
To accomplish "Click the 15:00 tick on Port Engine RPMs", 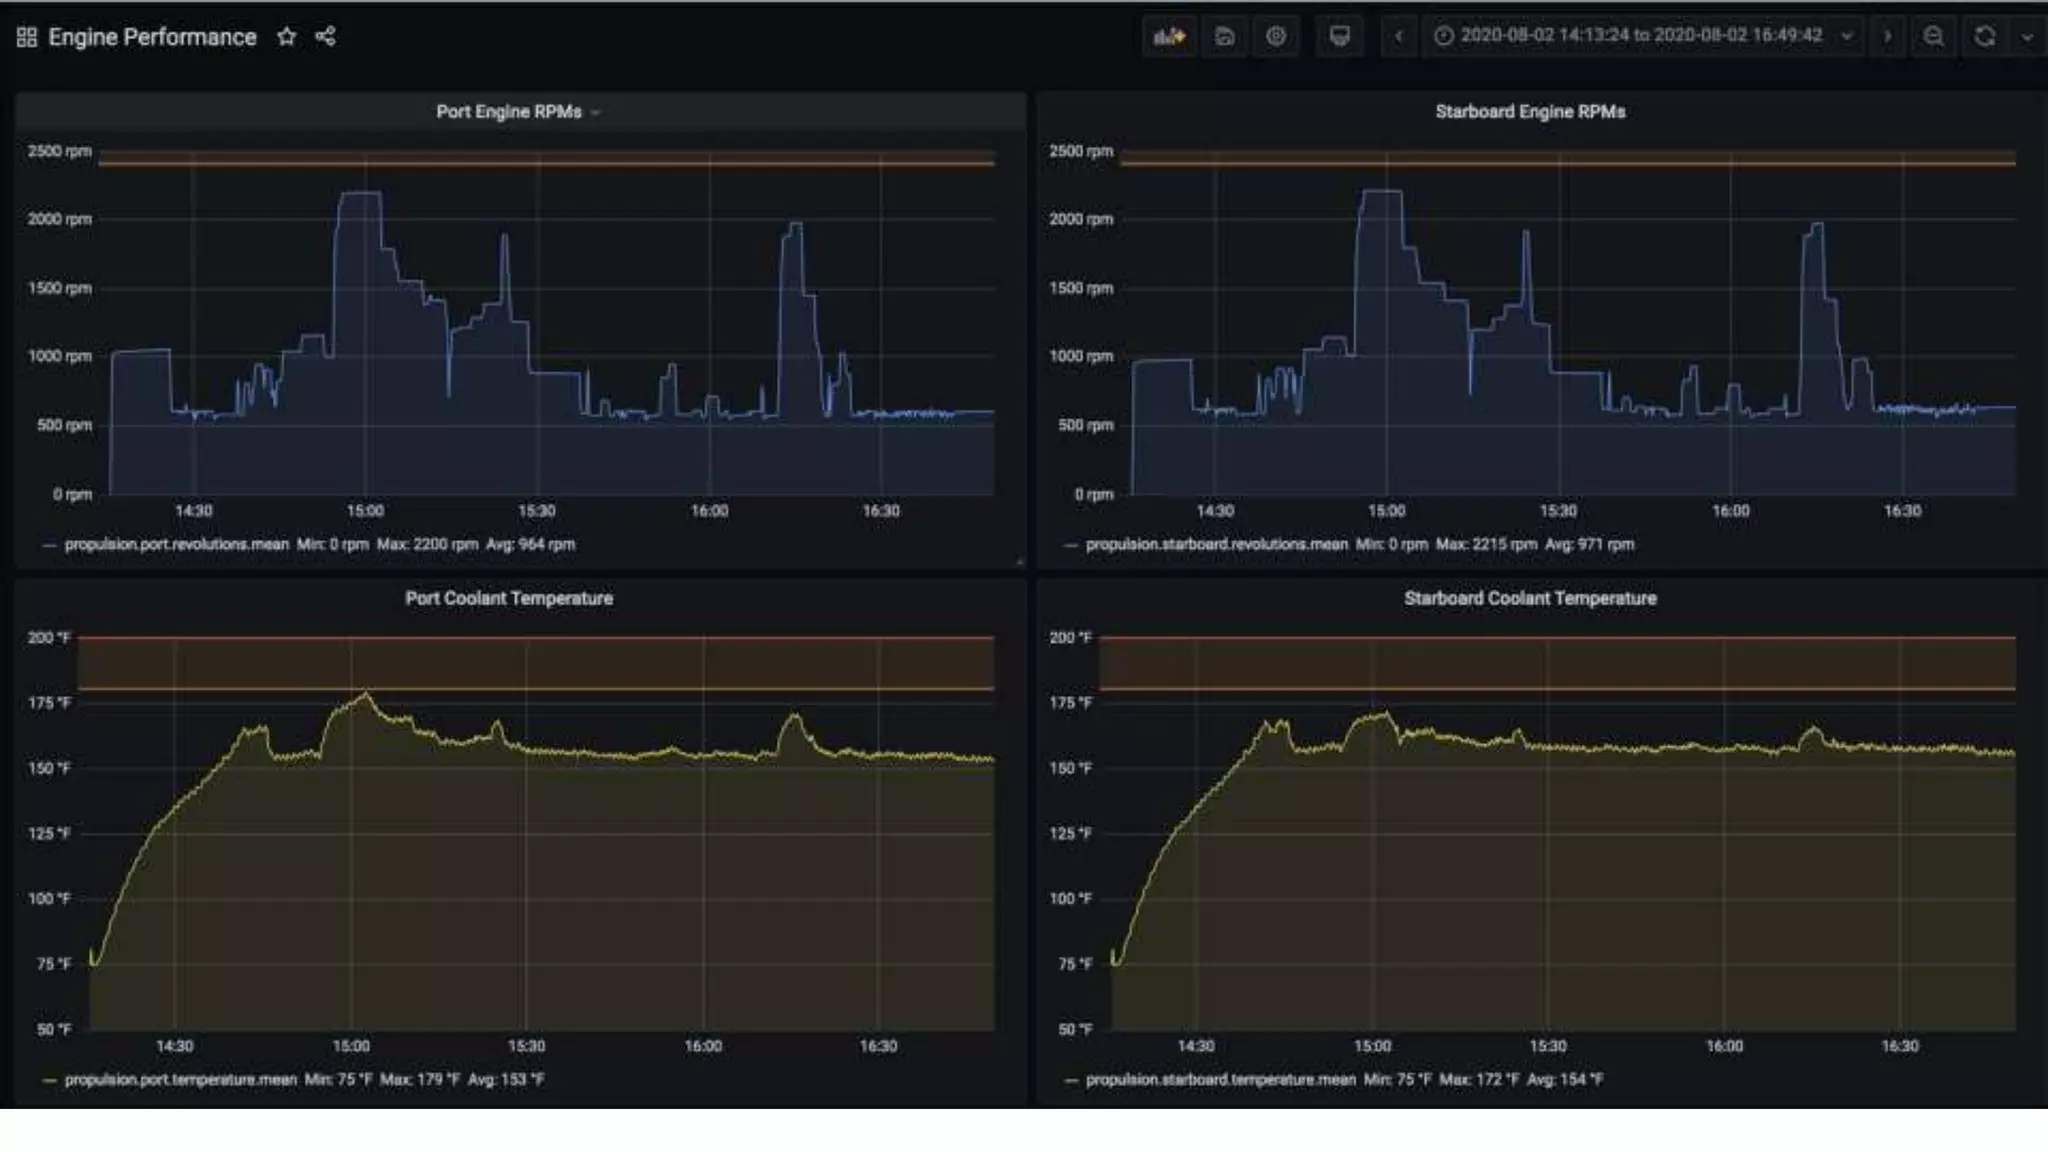I will pos(365,511).
